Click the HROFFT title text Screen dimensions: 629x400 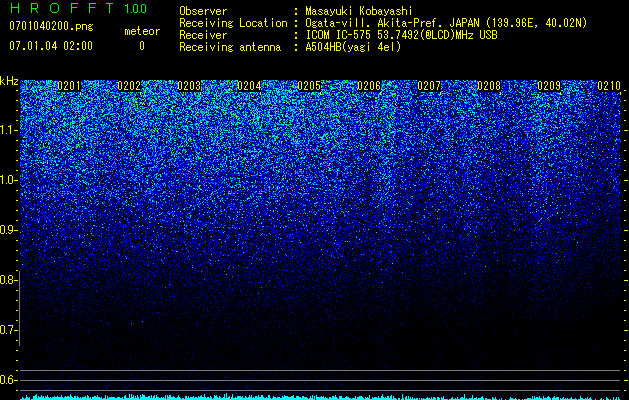click(x=61, y=8)
